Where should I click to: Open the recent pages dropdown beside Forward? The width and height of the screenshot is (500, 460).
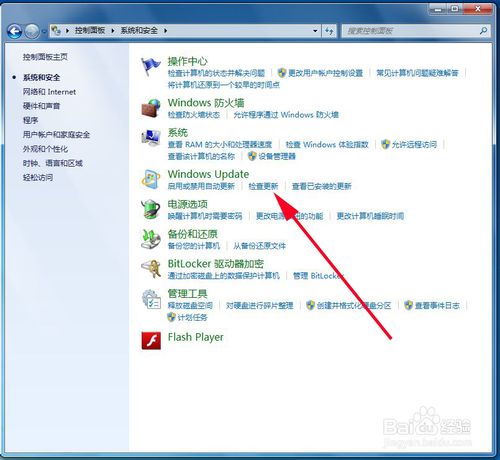(44, 32)
